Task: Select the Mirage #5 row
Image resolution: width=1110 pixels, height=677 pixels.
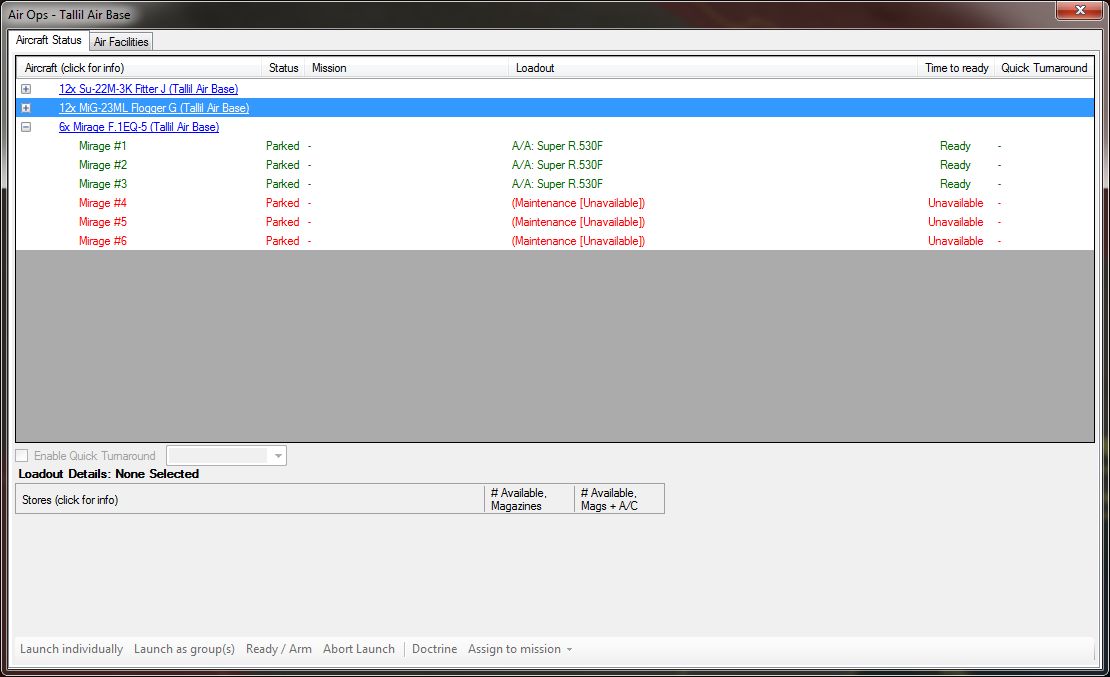Action: [555, 223]
